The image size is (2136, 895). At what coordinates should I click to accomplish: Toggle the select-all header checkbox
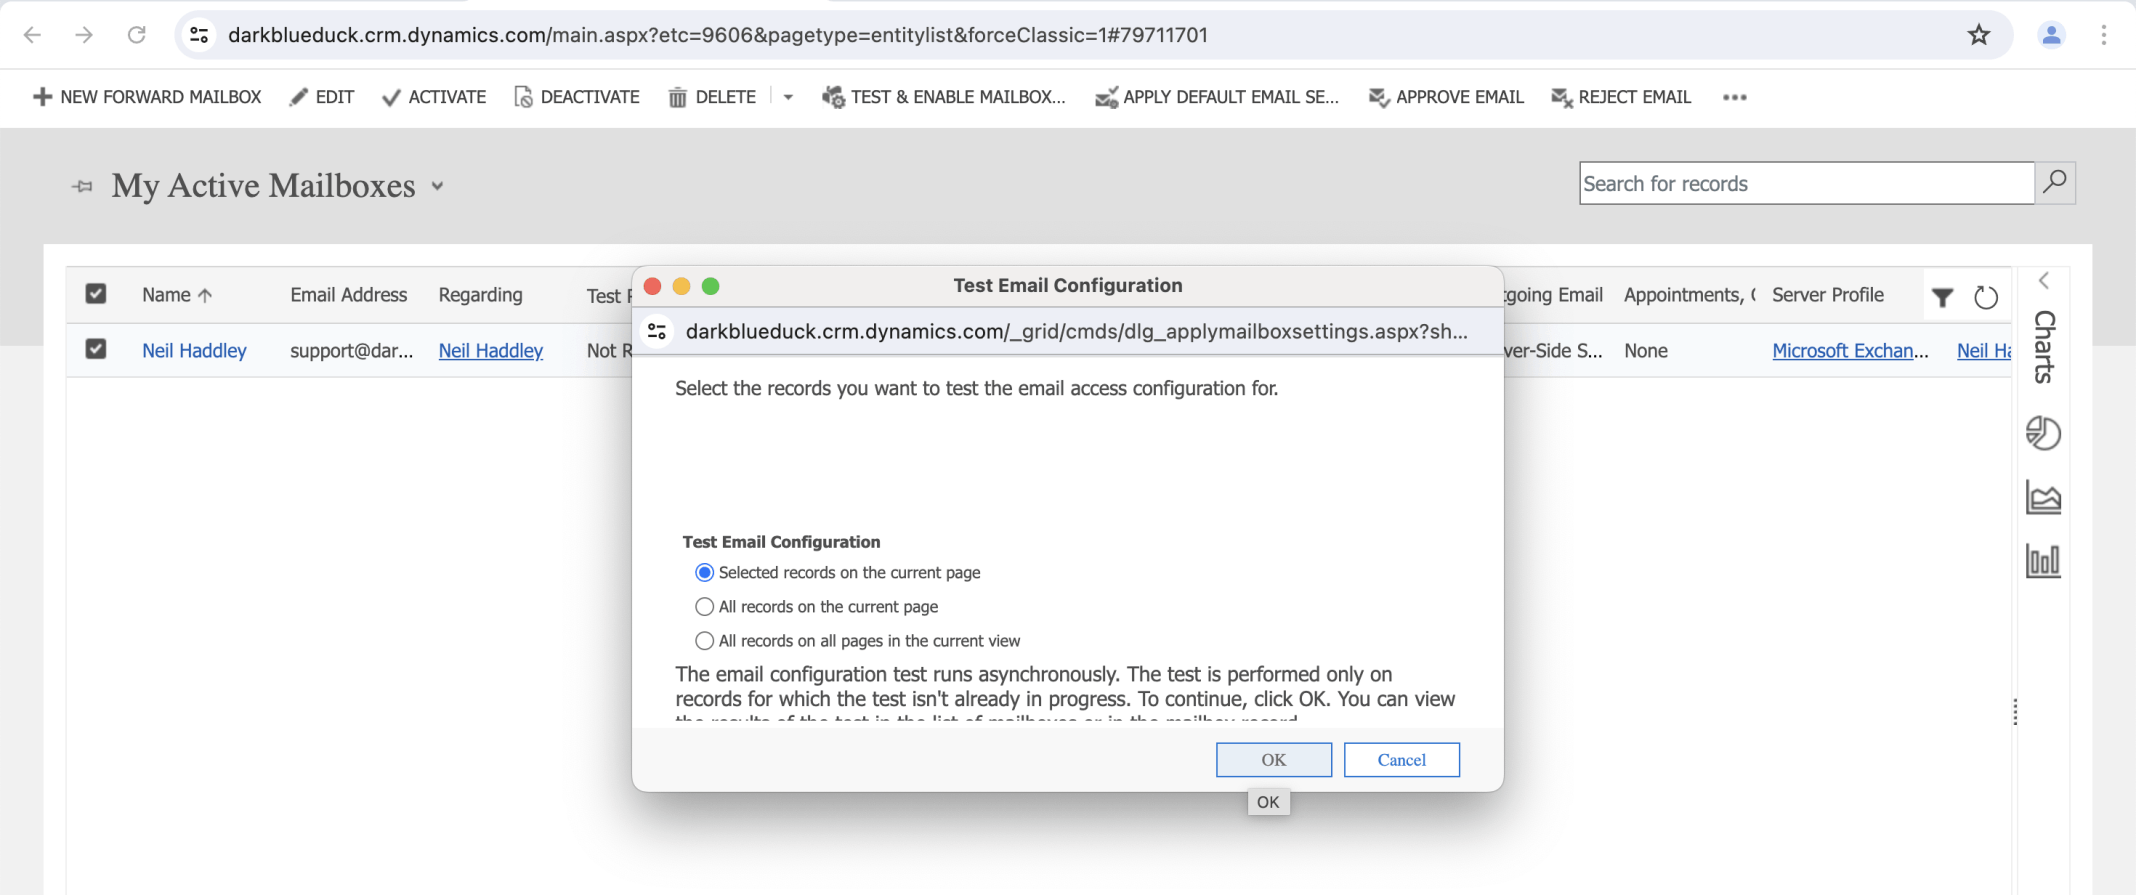click(x=96, y=294)
